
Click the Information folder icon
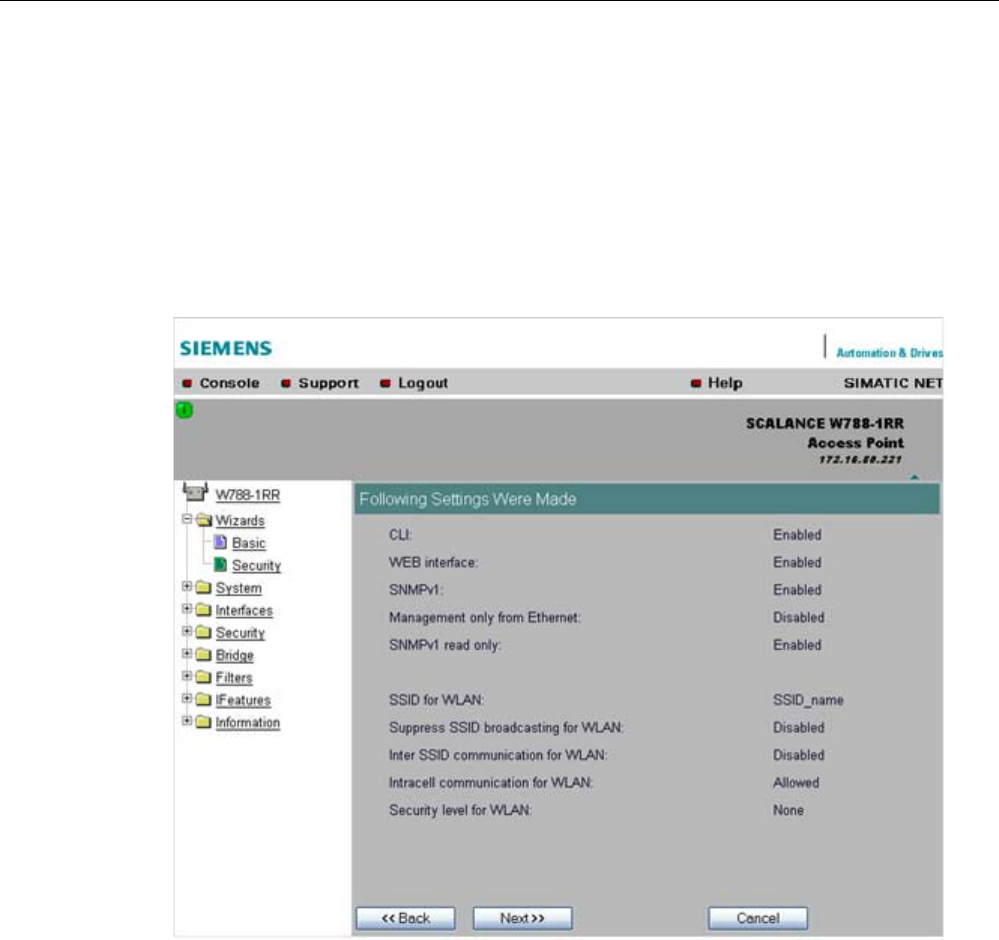203,722
